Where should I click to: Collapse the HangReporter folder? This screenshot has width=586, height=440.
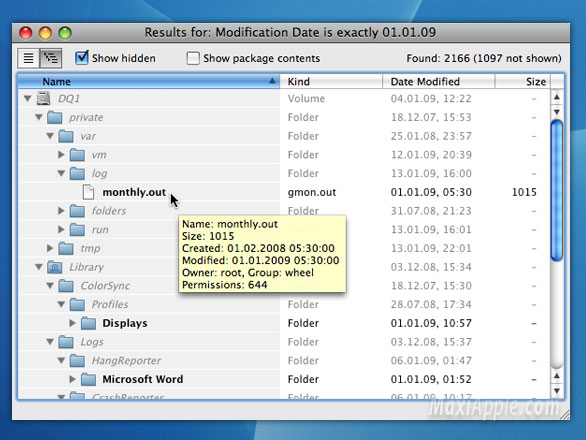click(61, 360)
